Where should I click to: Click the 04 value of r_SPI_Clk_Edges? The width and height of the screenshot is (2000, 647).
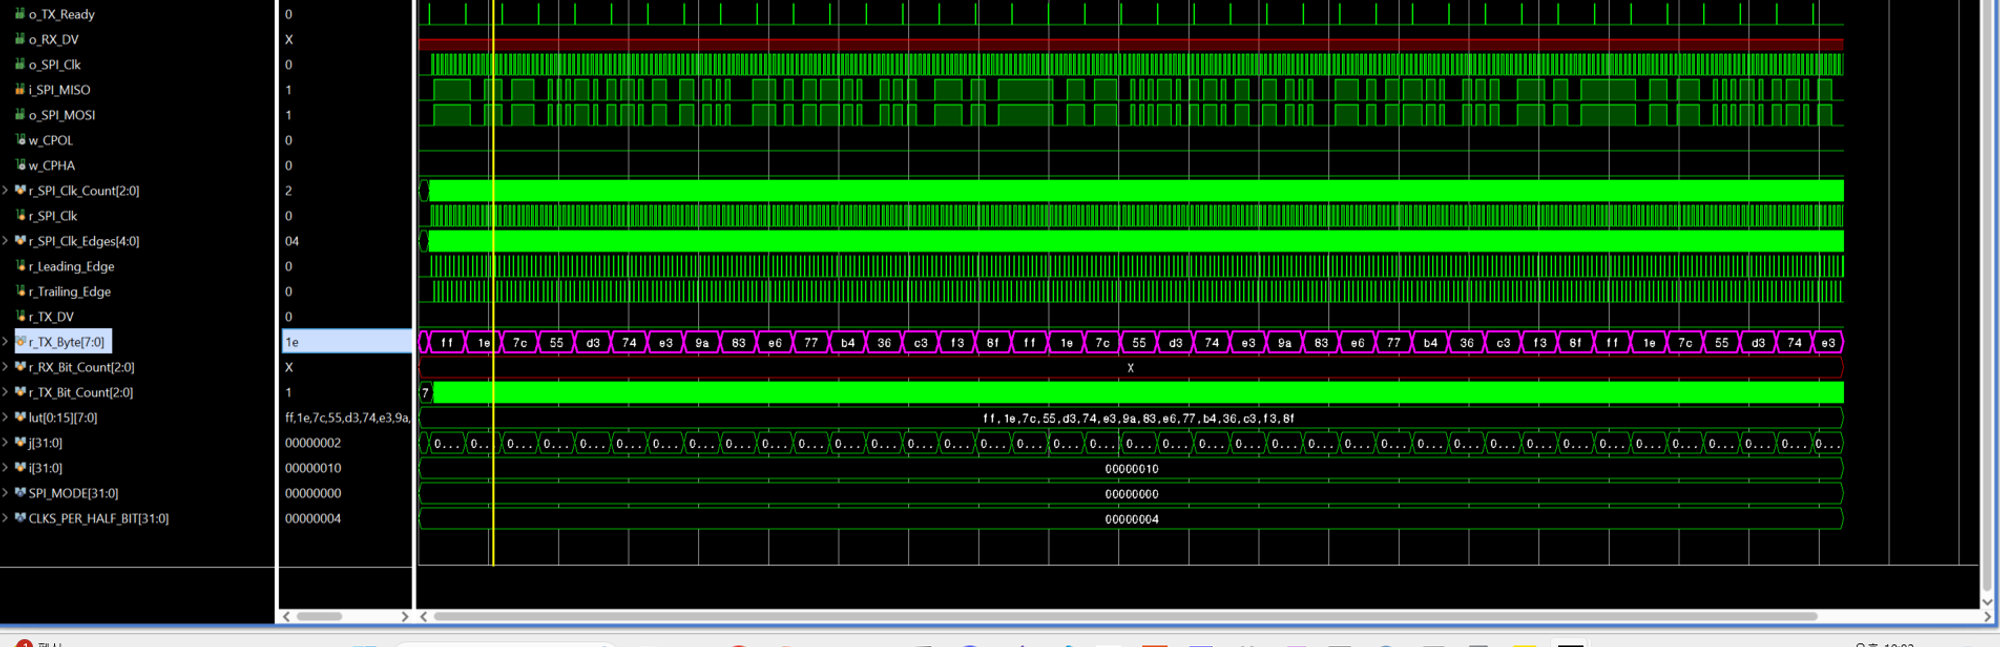[292, 241]
